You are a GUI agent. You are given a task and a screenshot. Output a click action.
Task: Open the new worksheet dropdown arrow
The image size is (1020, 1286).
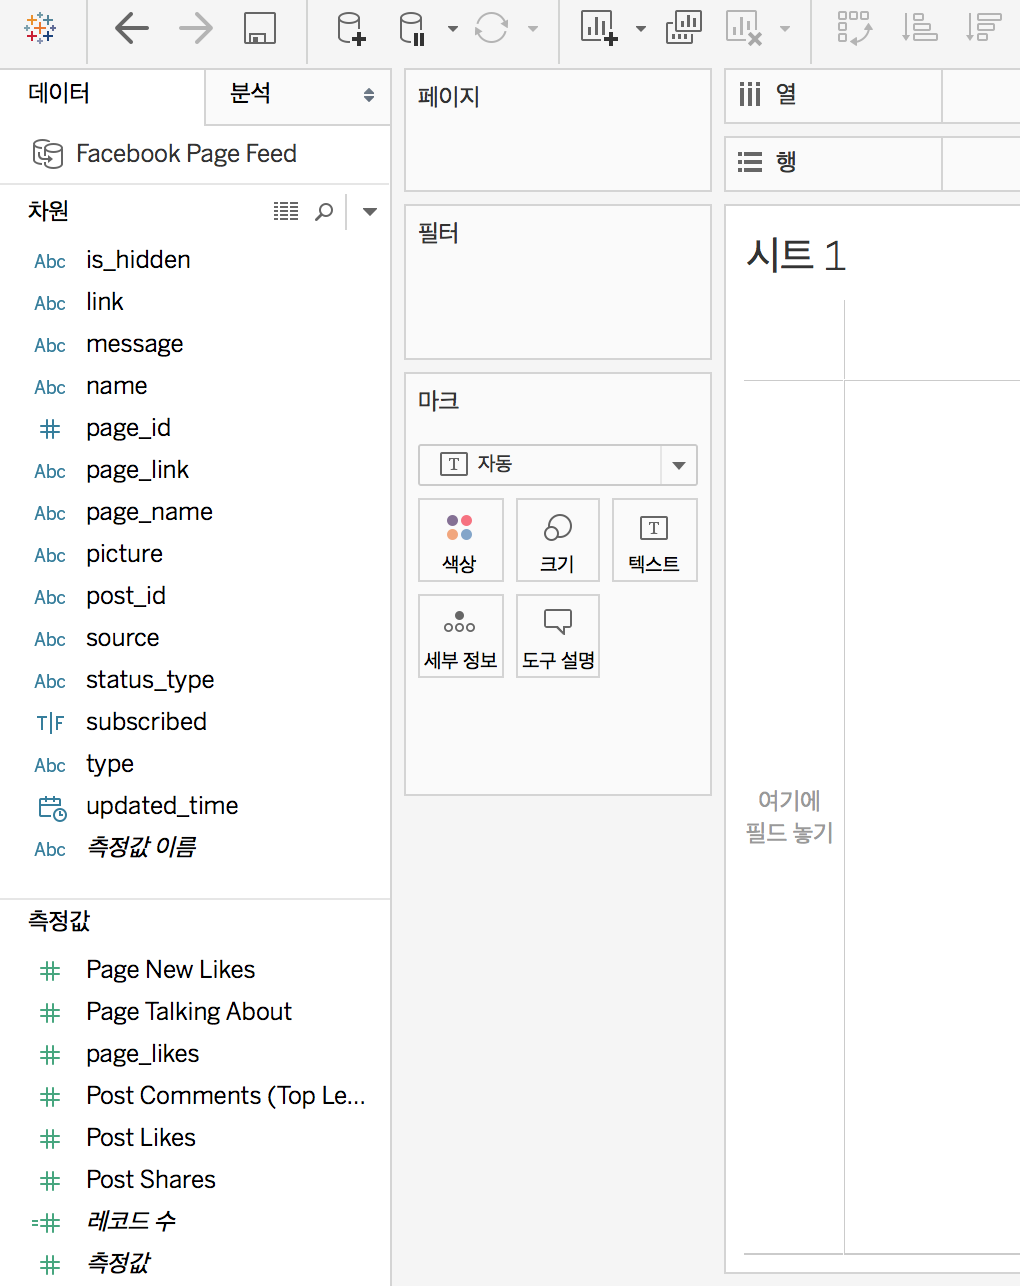[x=641, y=29]
